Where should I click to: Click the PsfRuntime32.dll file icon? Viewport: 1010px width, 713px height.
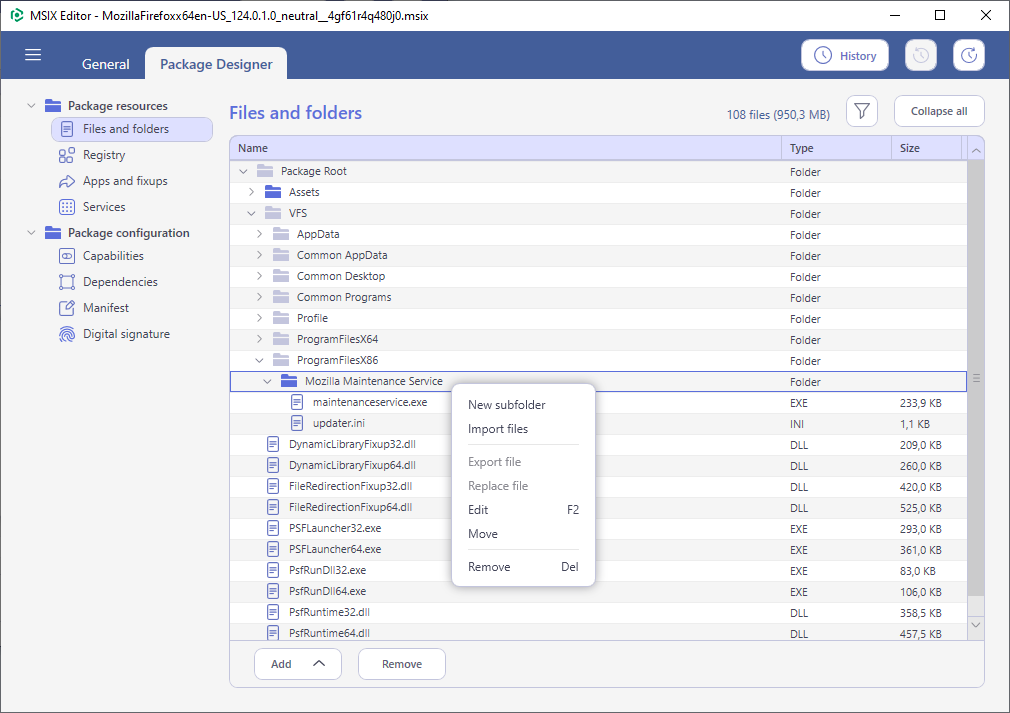point(273,613)
